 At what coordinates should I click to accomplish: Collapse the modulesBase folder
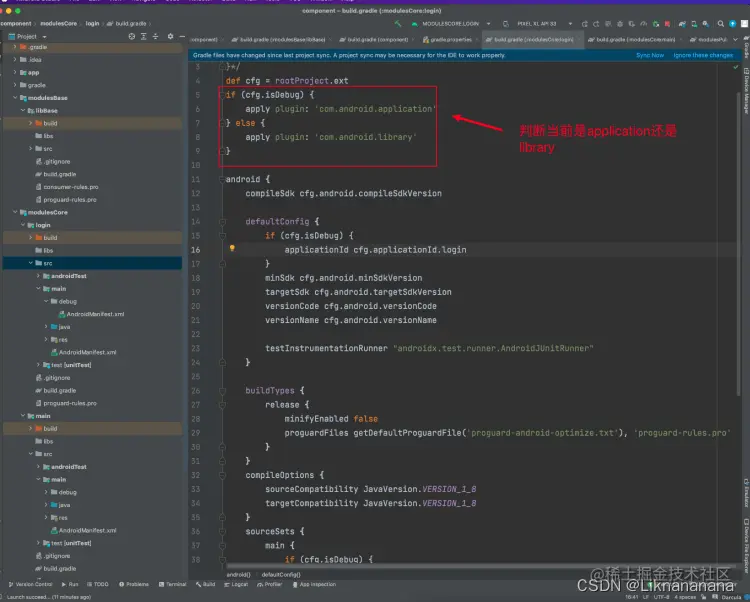click(x=15, y=98)
